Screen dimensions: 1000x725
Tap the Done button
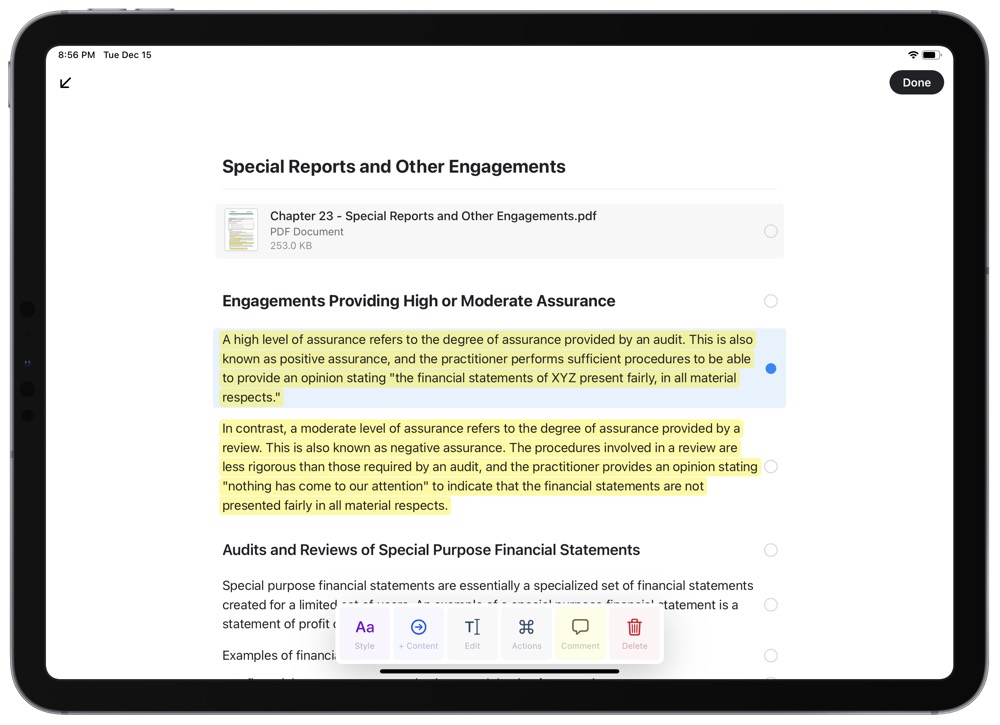point(916,82)
